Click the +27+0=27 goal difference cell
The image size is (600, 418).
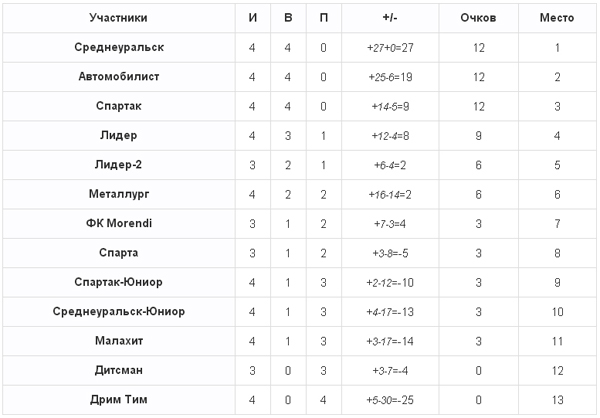pos(390,47)
